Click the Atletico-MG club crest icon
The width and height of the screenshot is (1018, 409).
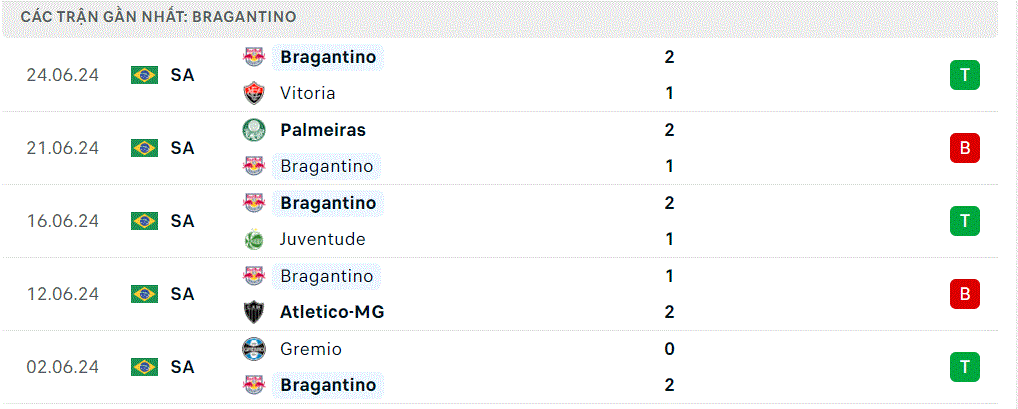(254, 312)
